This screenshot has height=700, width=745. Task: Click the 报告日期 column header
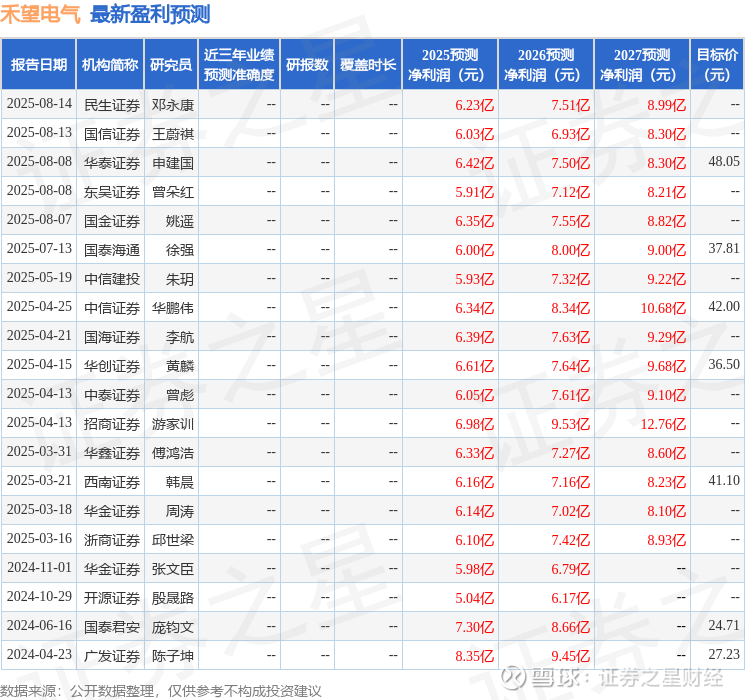38,65
